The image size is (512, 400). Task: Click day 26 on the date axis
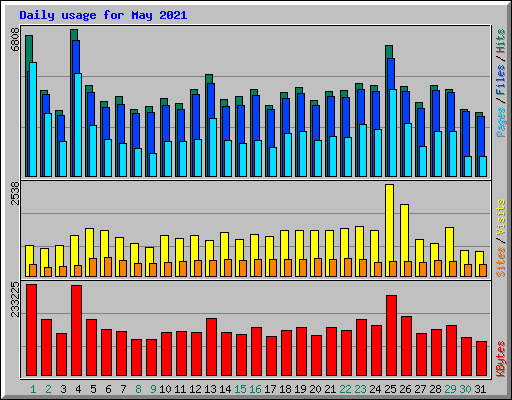[405, 389]
